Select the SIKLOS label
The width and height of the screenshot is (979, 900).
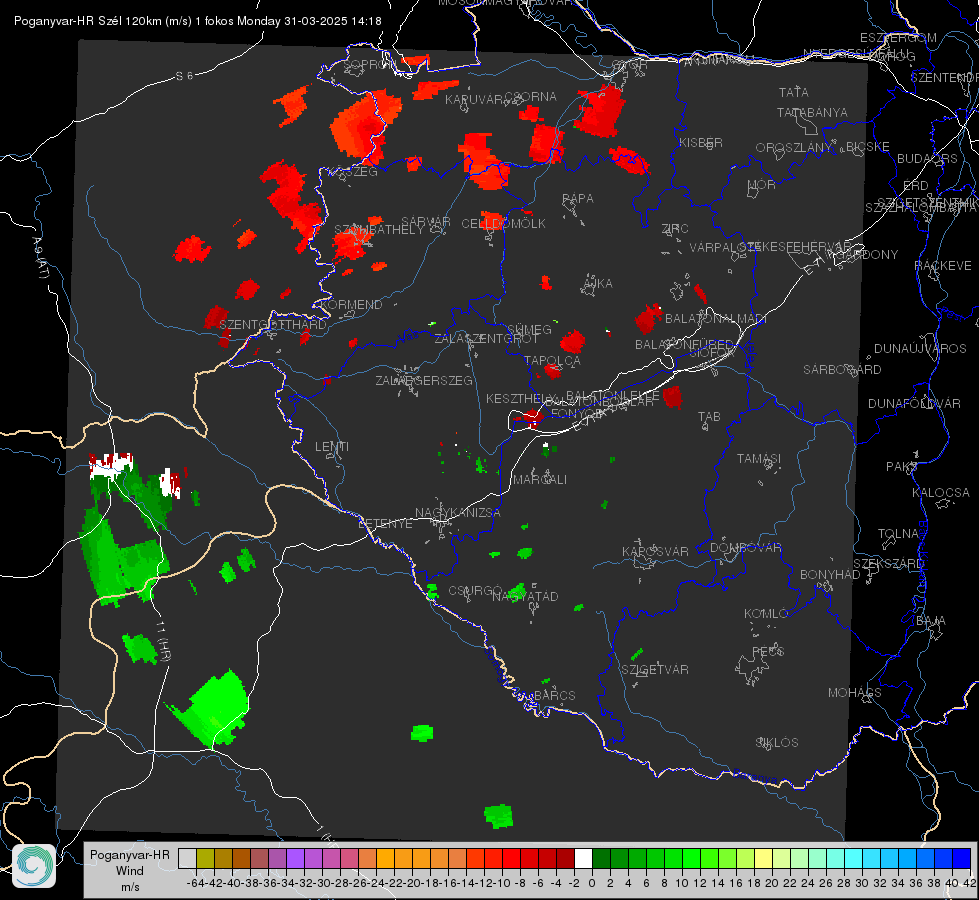[x=777, y=743]
